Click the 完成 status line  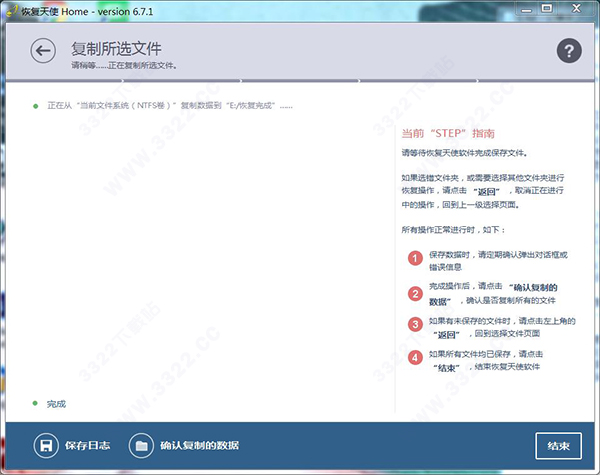coord(56,404)
